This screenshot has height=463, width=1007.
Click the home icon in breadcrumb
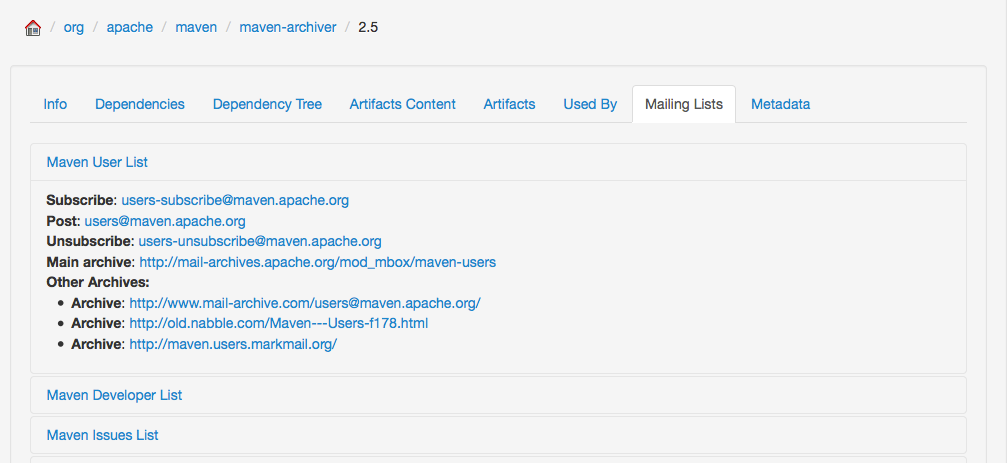(32, 28)
